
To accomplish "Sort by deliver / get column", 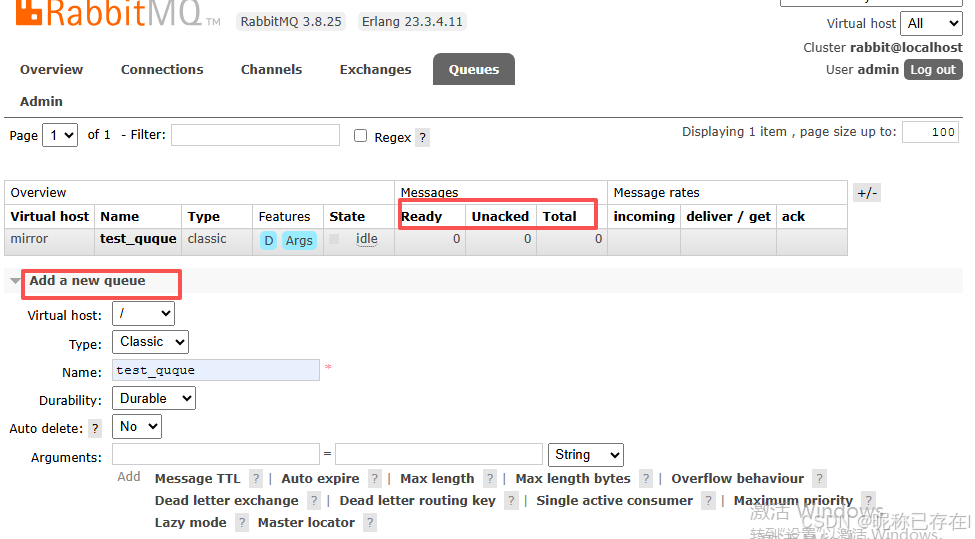I will click(728, 216).
